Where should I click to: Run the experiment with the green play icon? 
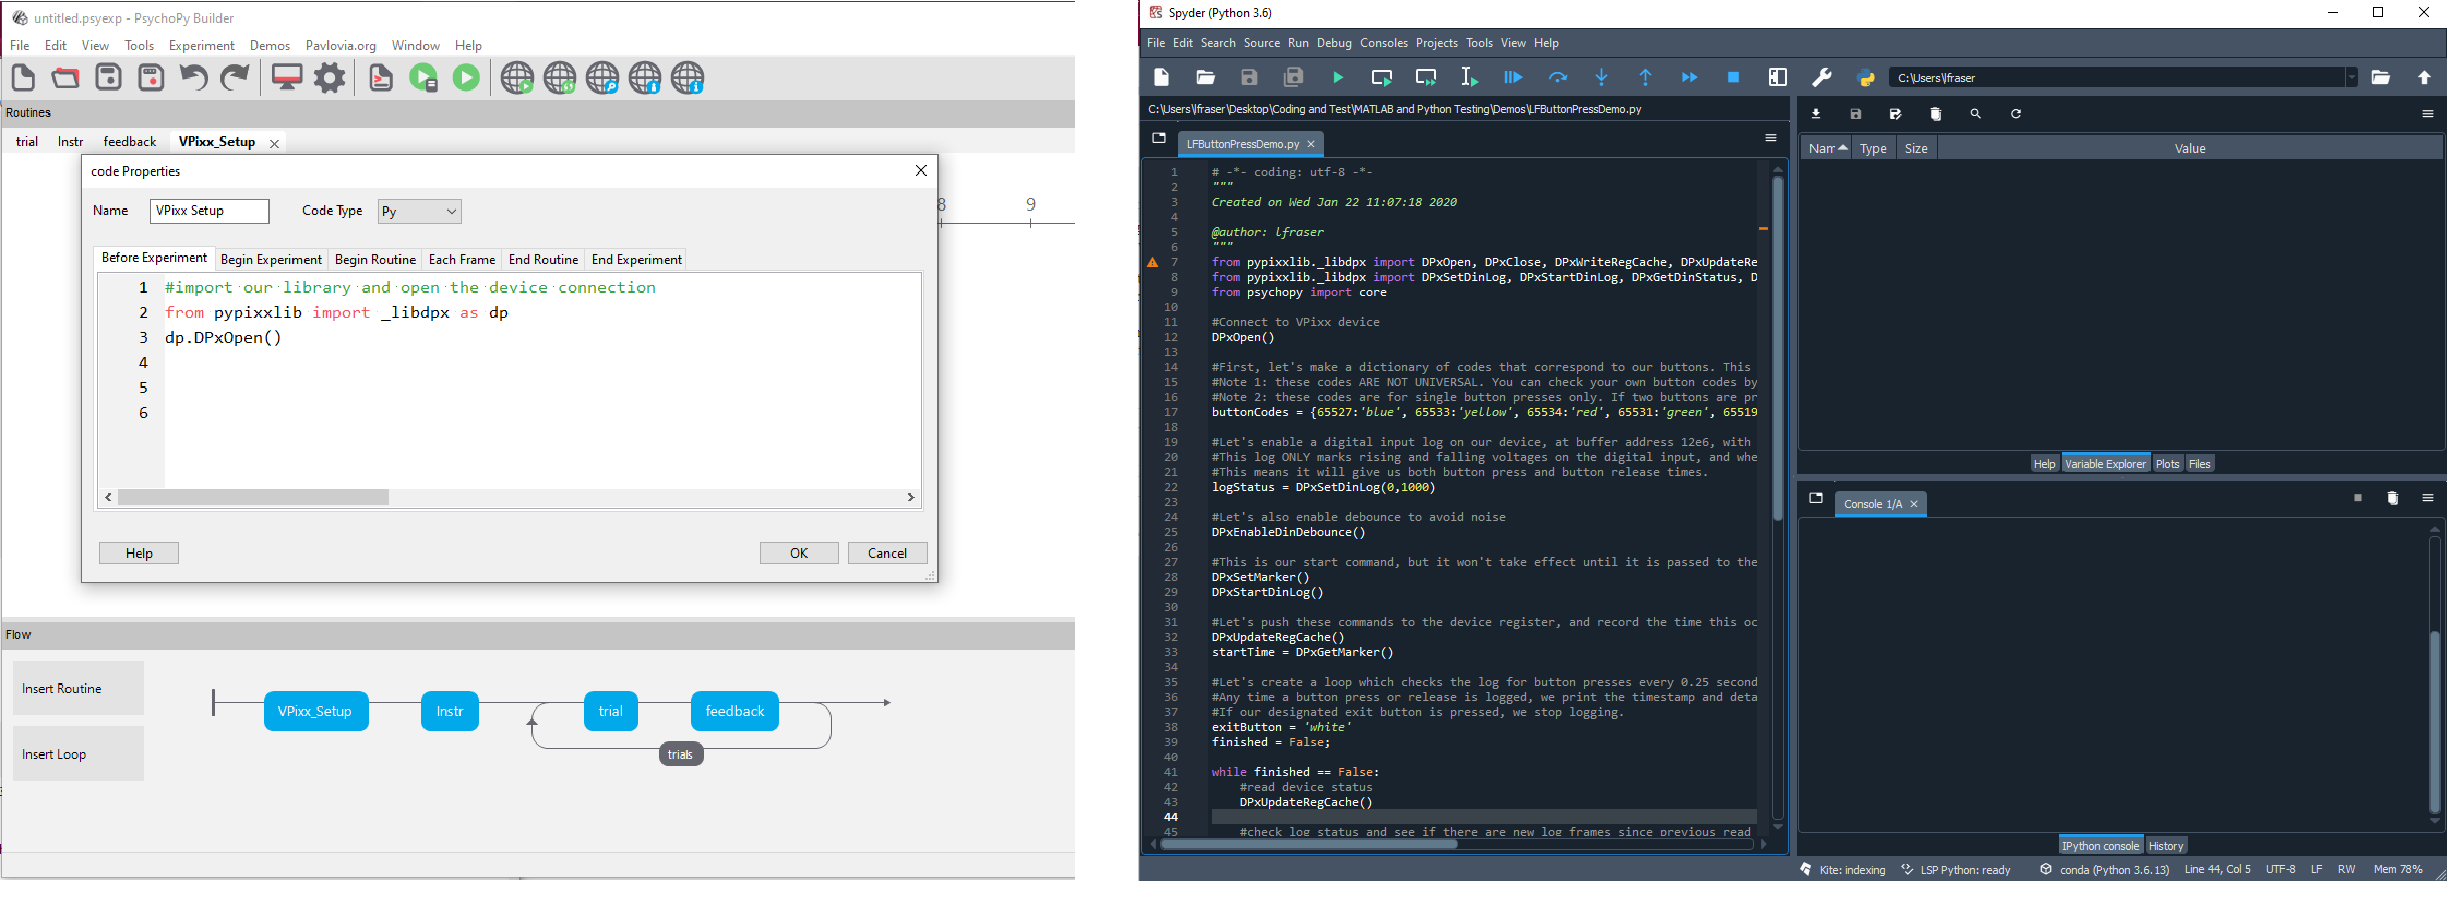click(x=466, y=77)
